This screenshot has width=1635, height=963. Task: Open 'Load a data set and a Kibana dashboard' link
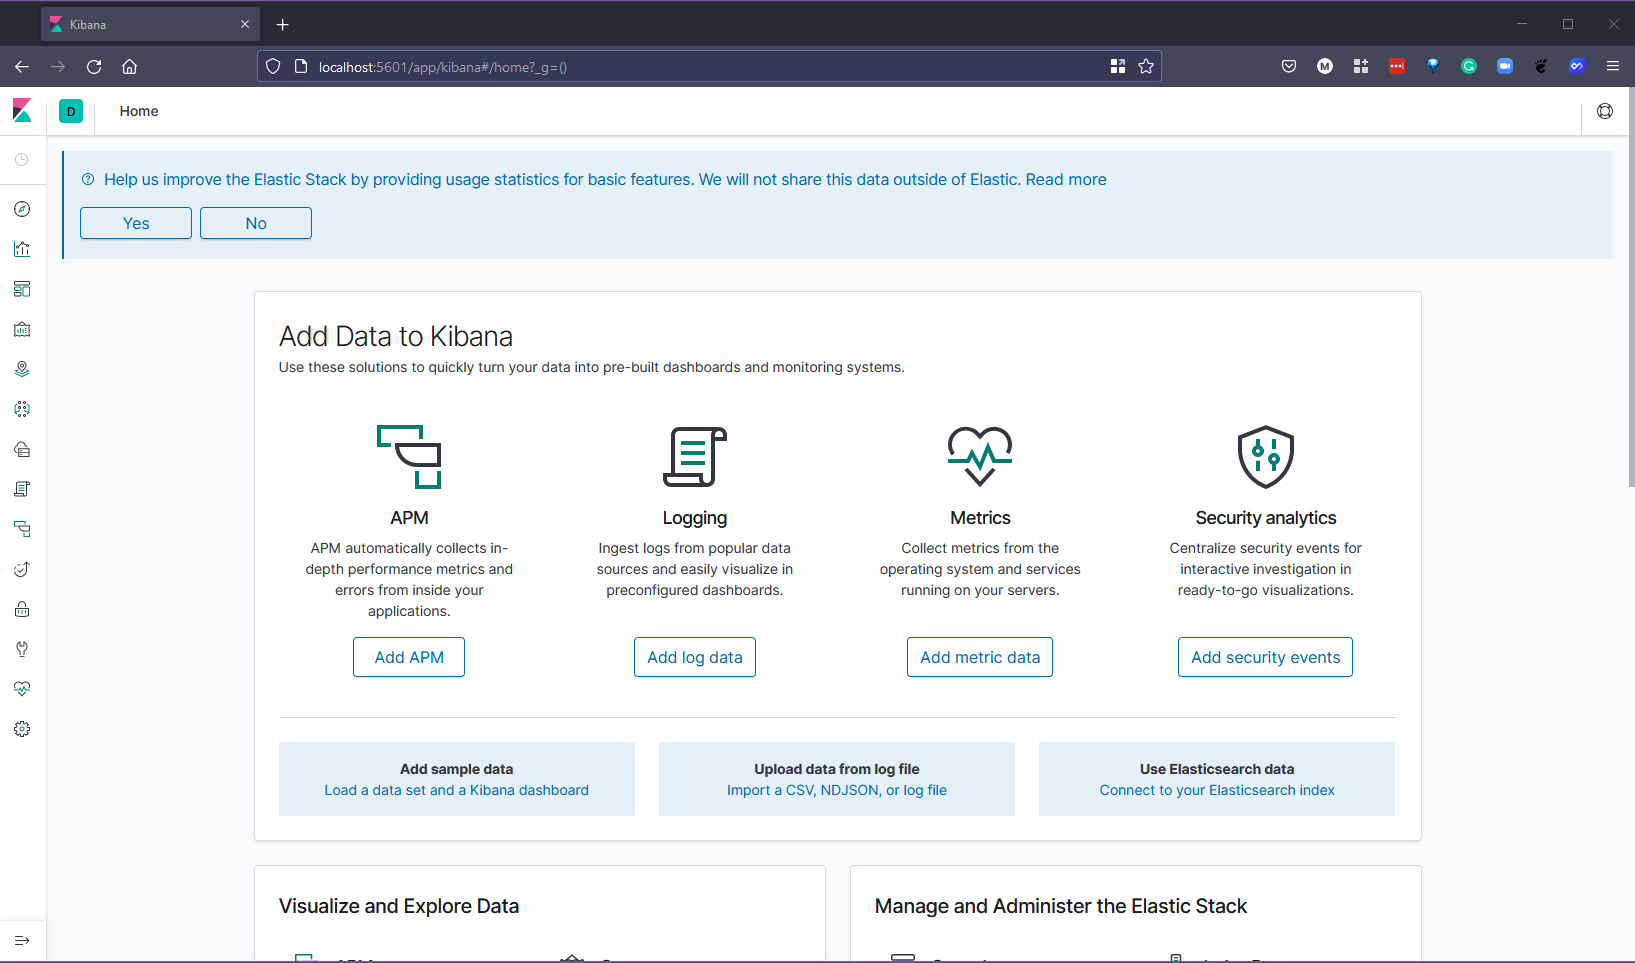(456, 790)
